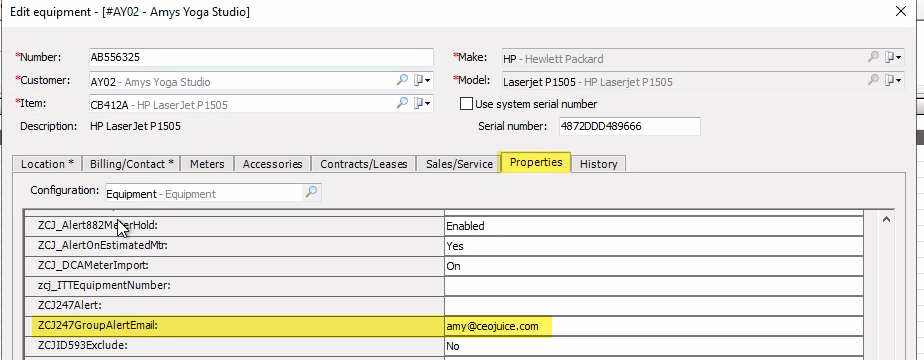The image size is (924, 360).
Task: Select the ZCJID593Exclude property label
Action: tap(82, 346)
